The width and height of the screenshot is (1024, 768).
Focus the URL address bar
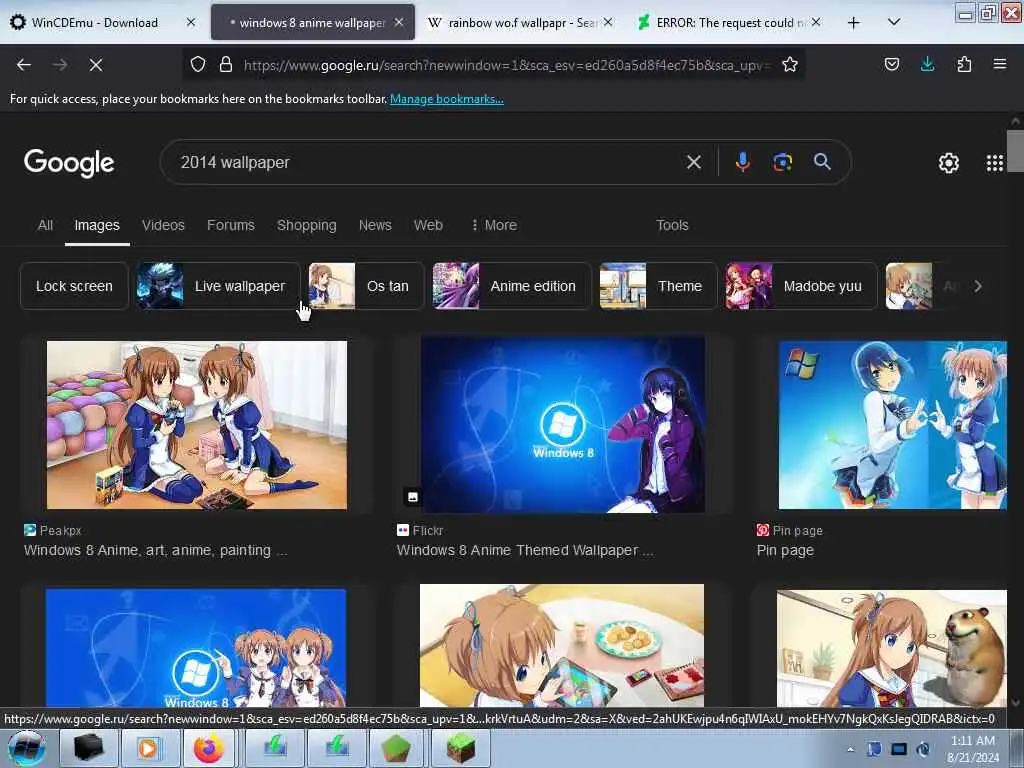pyautogui.click(x=506, y=65)
